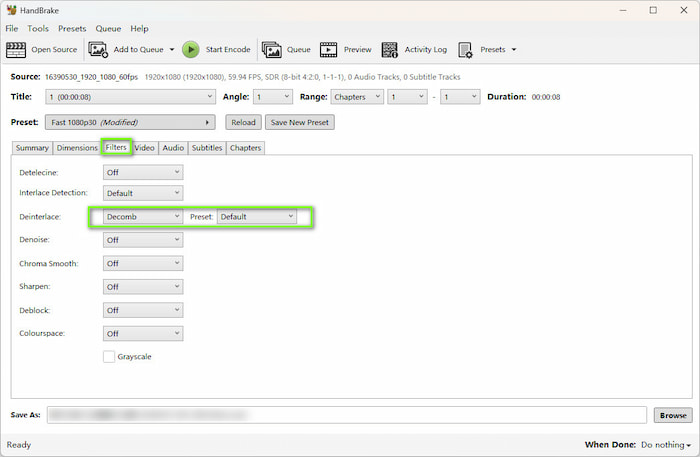Switch to the Summary tab
Screen dimensions: 700x457
point(32,148)
